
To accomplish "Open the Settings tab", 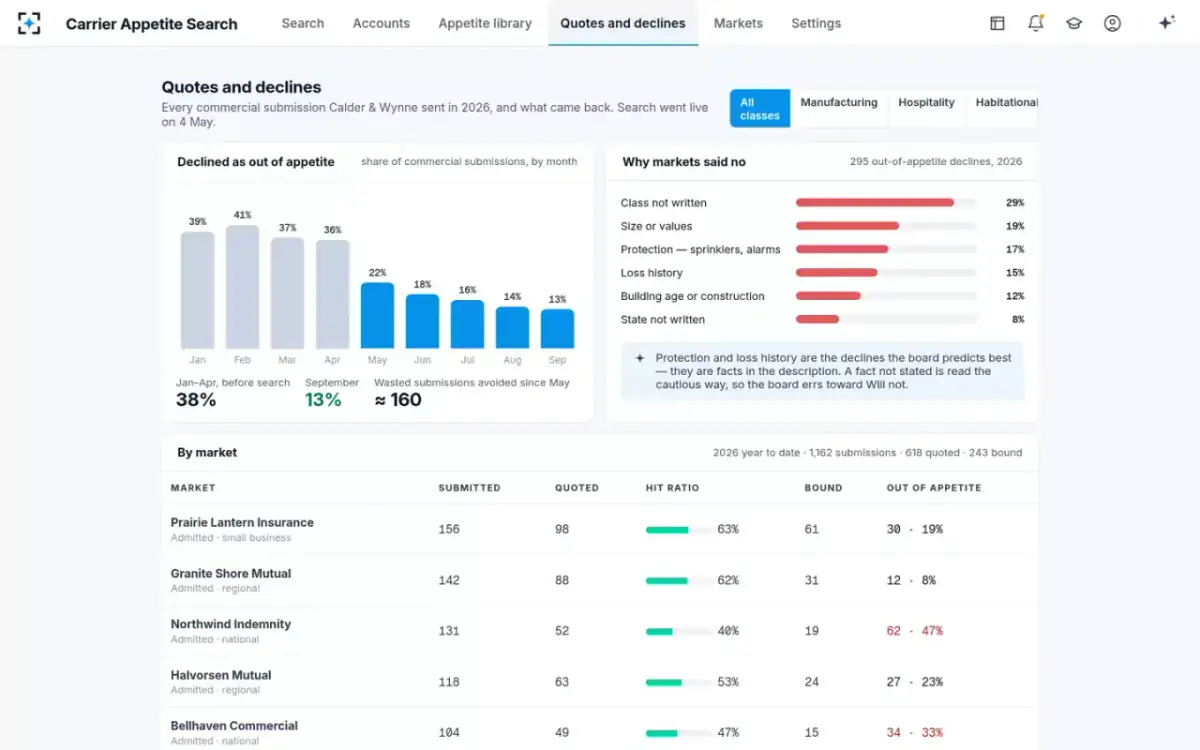I will tap(816, 23).
